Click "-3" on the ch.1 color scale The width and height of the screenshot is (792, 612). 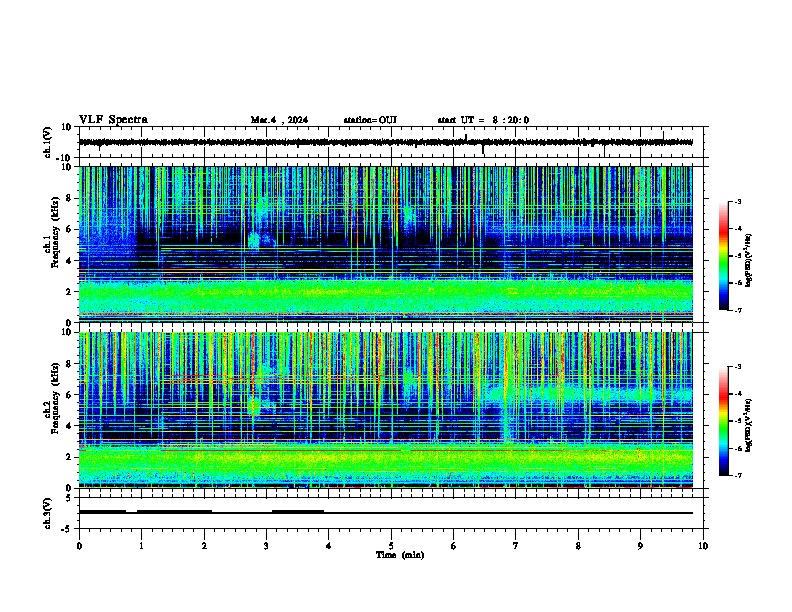pos(737,201)
